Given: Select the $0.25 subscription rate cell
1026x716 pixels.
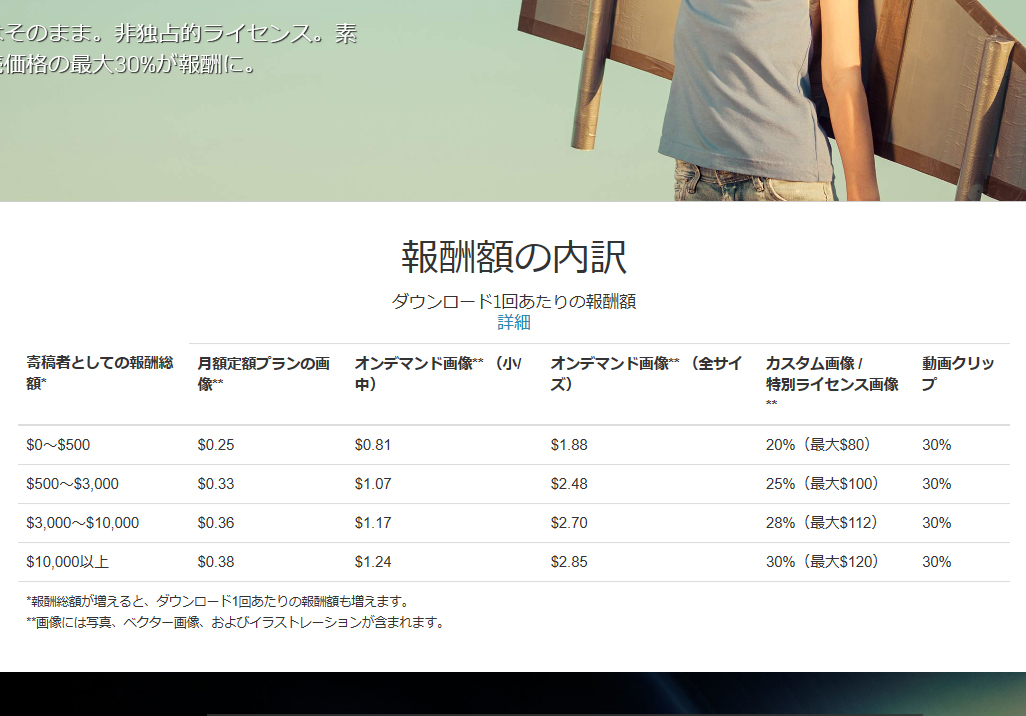Looking at the screenshot, I should pyautogui.click(x=210, y=445).
